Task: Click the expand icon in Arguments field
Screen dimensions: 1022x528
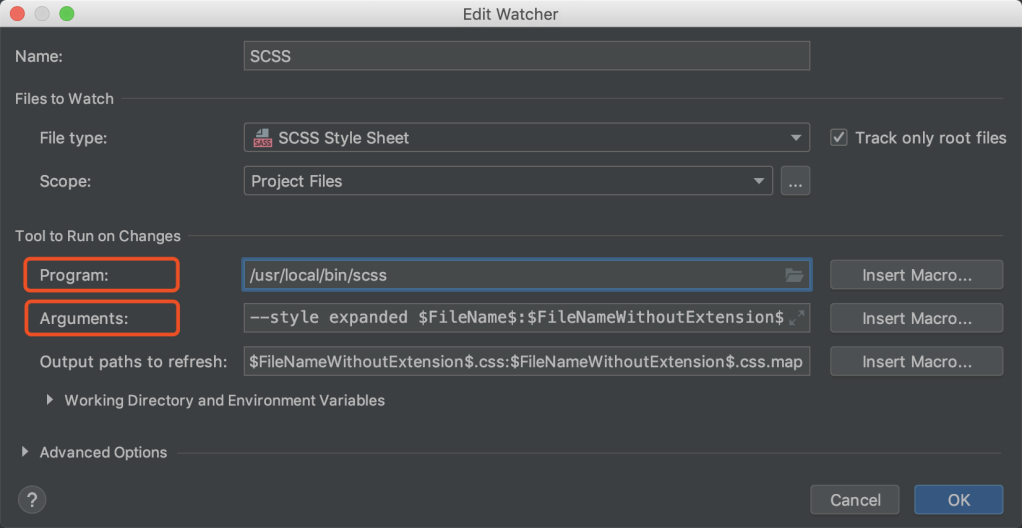Action: click(796, 318)
